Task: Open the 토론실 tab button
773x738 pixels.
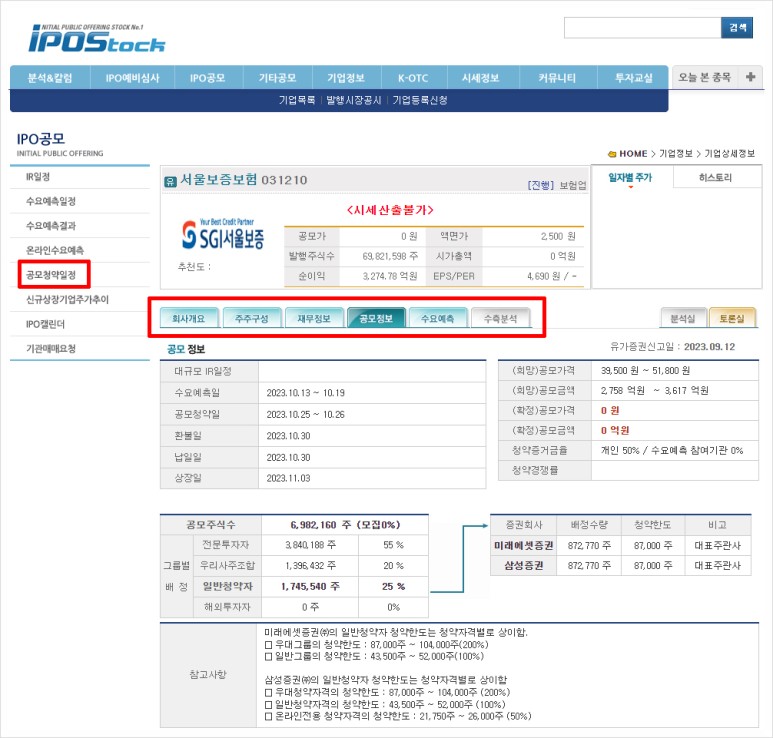Action: (732, 318)
